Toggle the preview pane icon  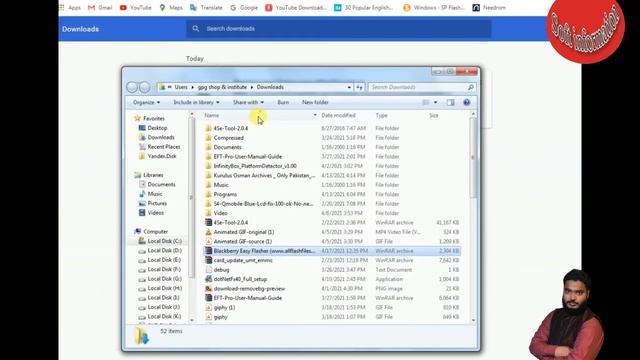pos(450,102)
